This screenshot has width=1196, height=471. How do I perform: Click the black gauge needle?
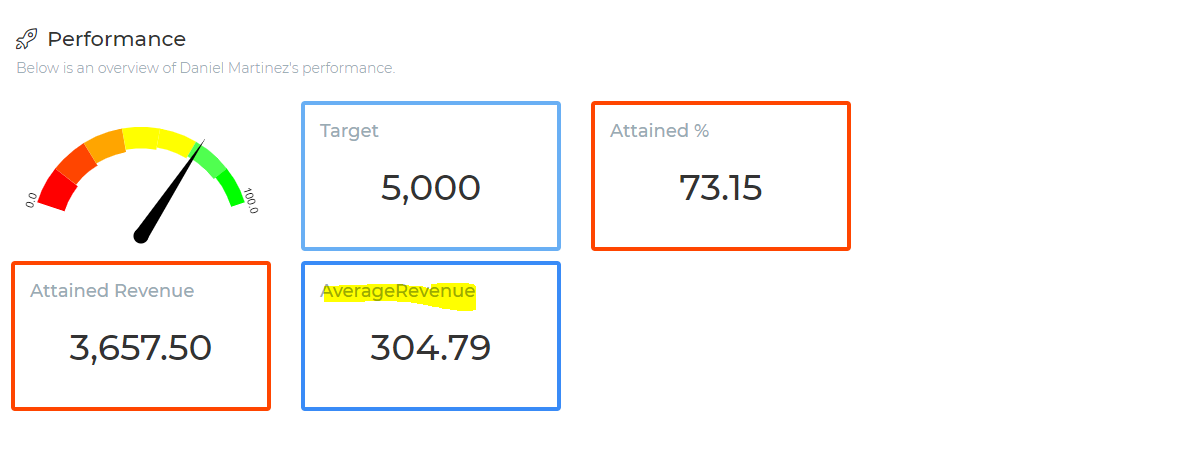[170, 192]
